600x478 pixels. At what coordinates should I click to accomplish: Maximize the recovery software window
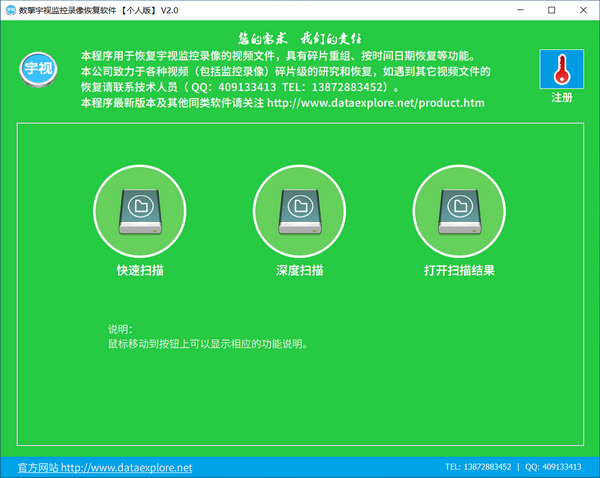[x=551, y=9]
